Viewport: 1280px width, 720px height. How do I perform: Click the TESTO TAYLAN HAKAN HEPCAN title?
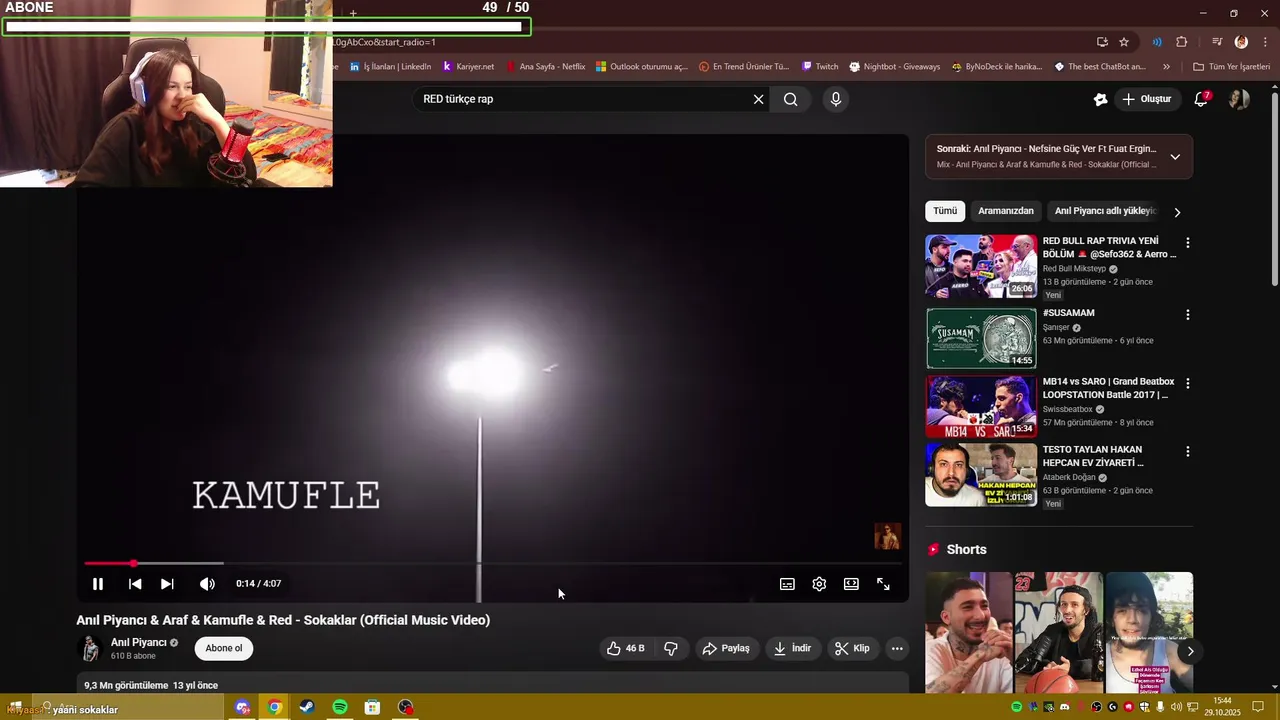[x=1093, y=456]
